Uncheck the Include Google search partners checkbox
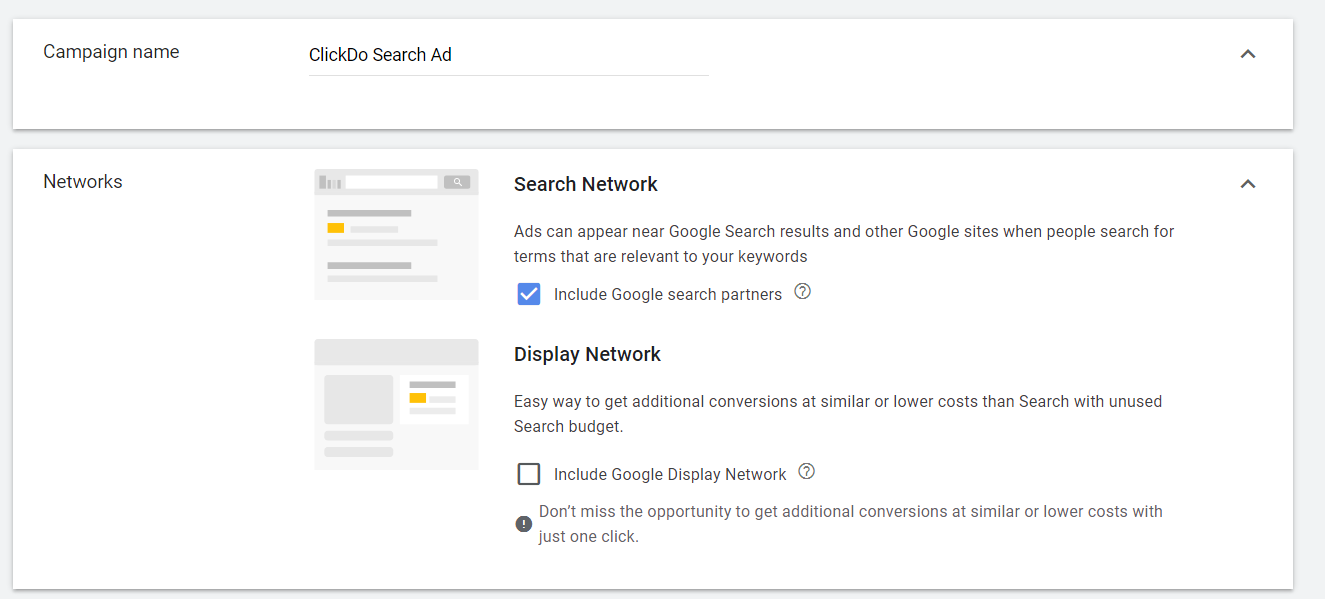This screenshot has width=1325, height=599. pos(529,294)
